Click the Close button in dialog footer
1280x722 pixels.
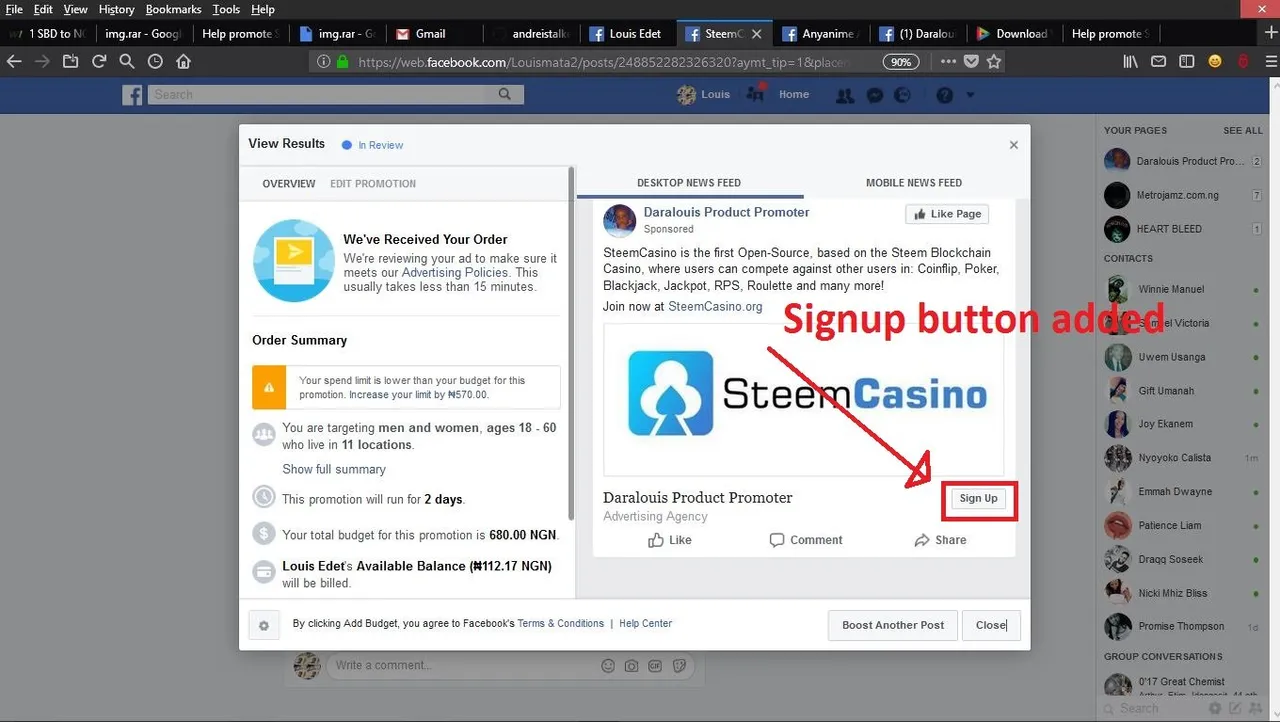(991, 625)
